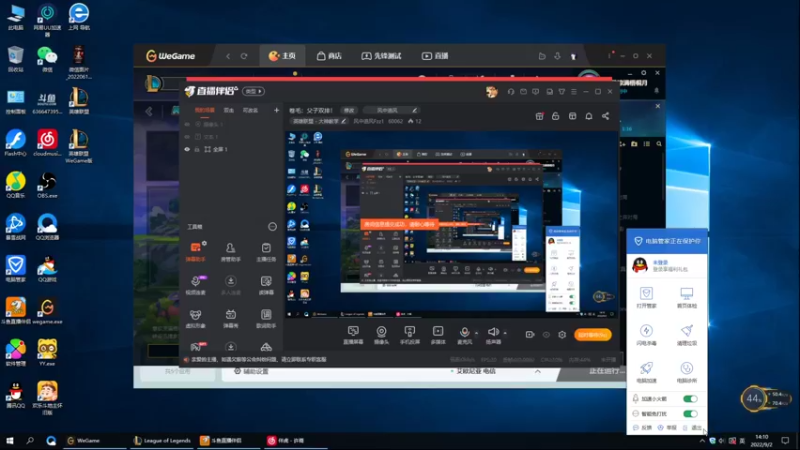Expand microphone options arrow
The height and width of the screenshot is (450, 800).
point(477,333)
